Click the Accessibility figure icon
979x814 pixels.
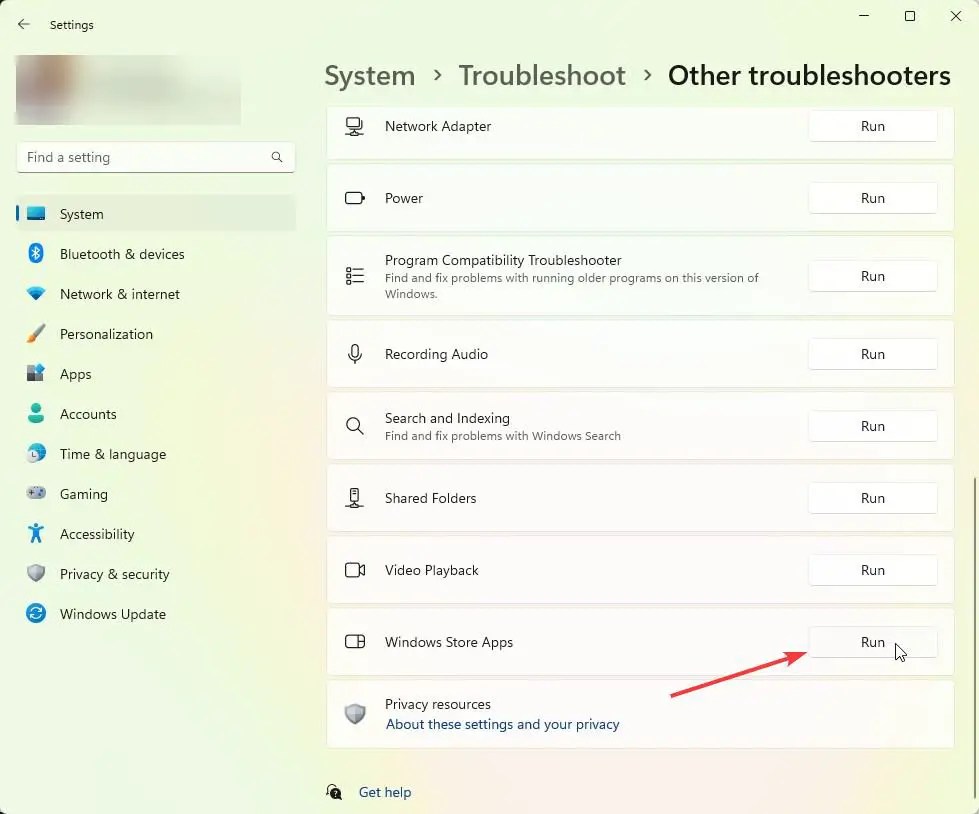pyautogui.click(x=36, y=533)
